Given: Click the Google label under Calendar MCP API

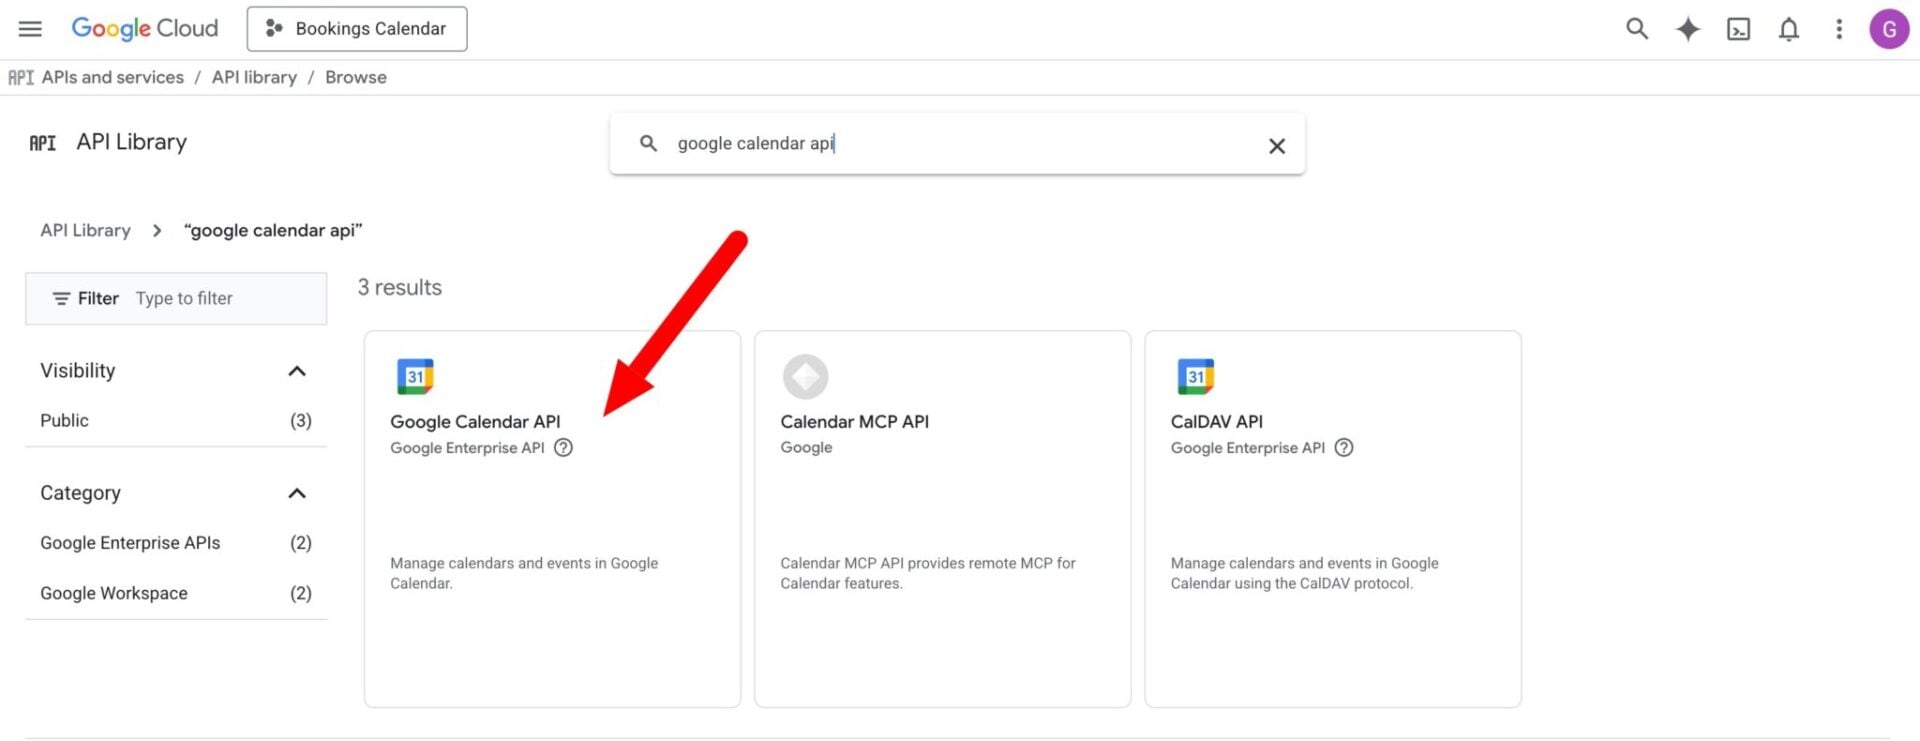Looking at the screenshot, I should click(x=806, y=448).
